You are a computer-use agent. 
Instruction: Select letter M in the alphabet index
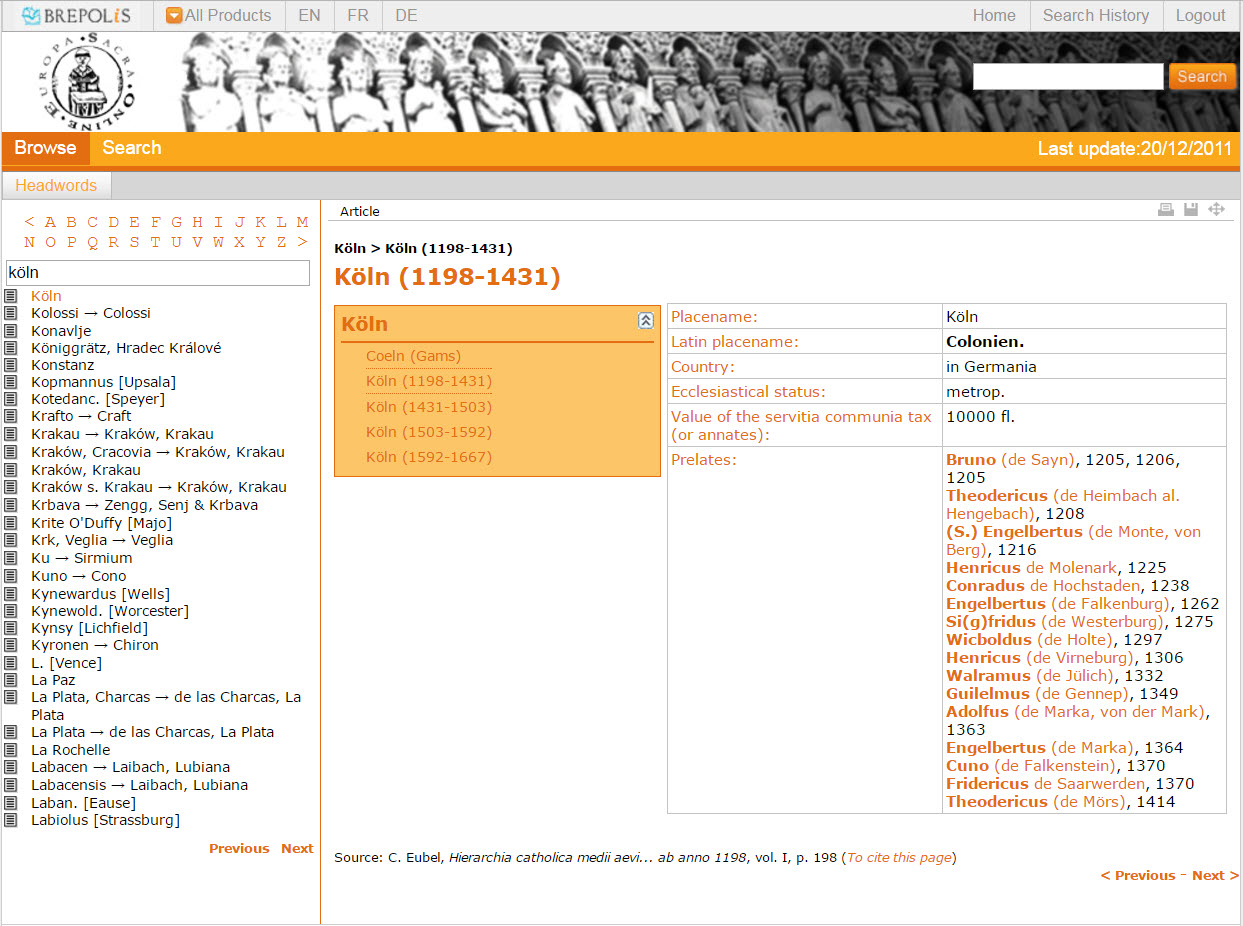point(302,222)
